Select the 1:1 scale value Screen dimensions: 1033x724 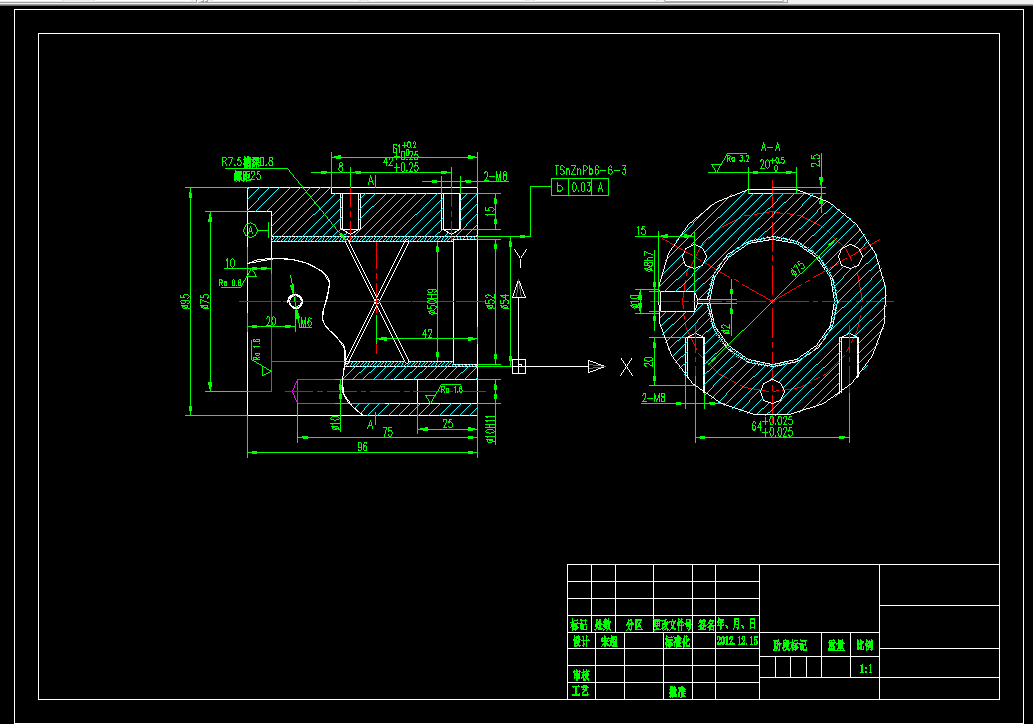tap(866, 669)
